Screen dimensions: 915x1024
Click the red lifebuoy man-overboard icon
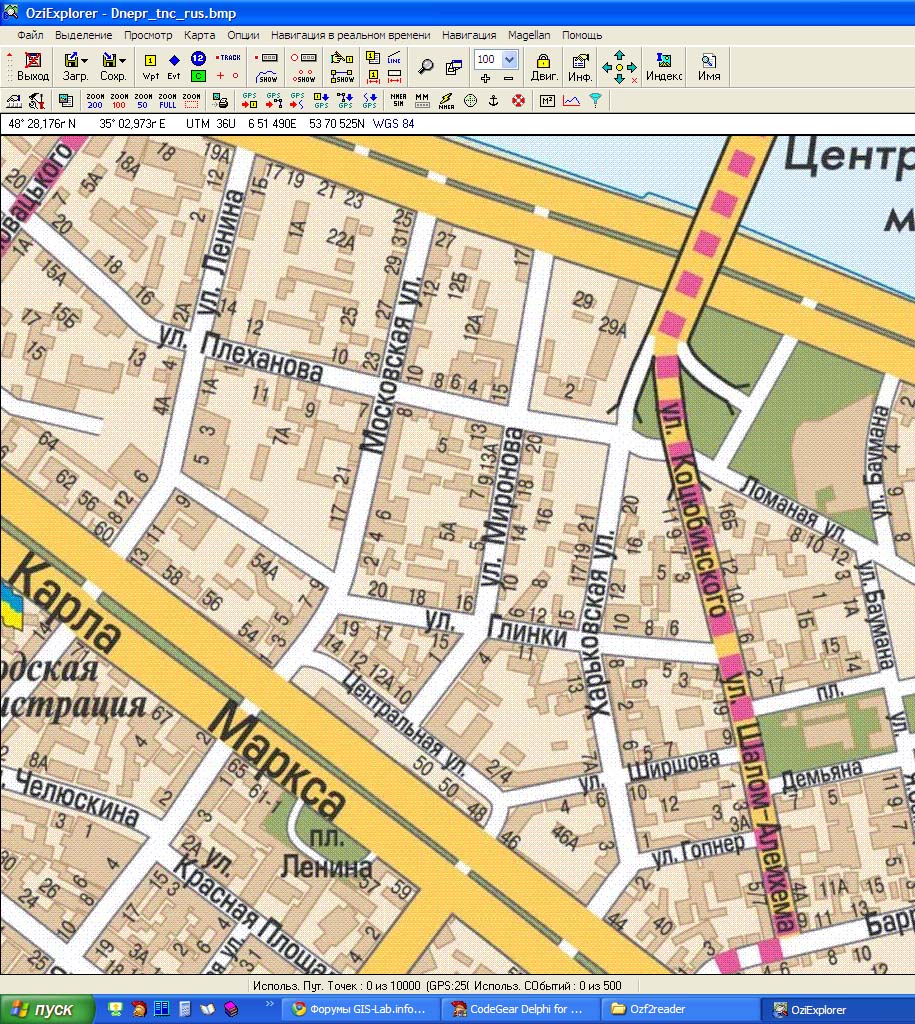[518, 100]
